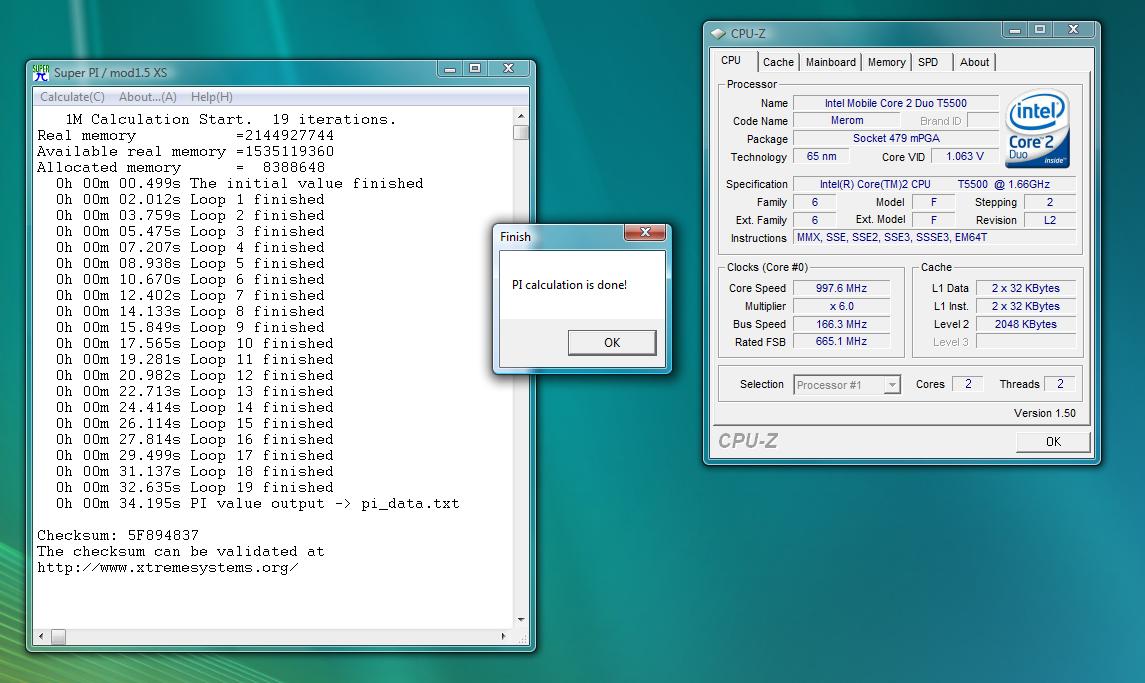Click the 'The initial value finished' line
The height and width of the screenshot is (683, 1145).
[240, 183]
